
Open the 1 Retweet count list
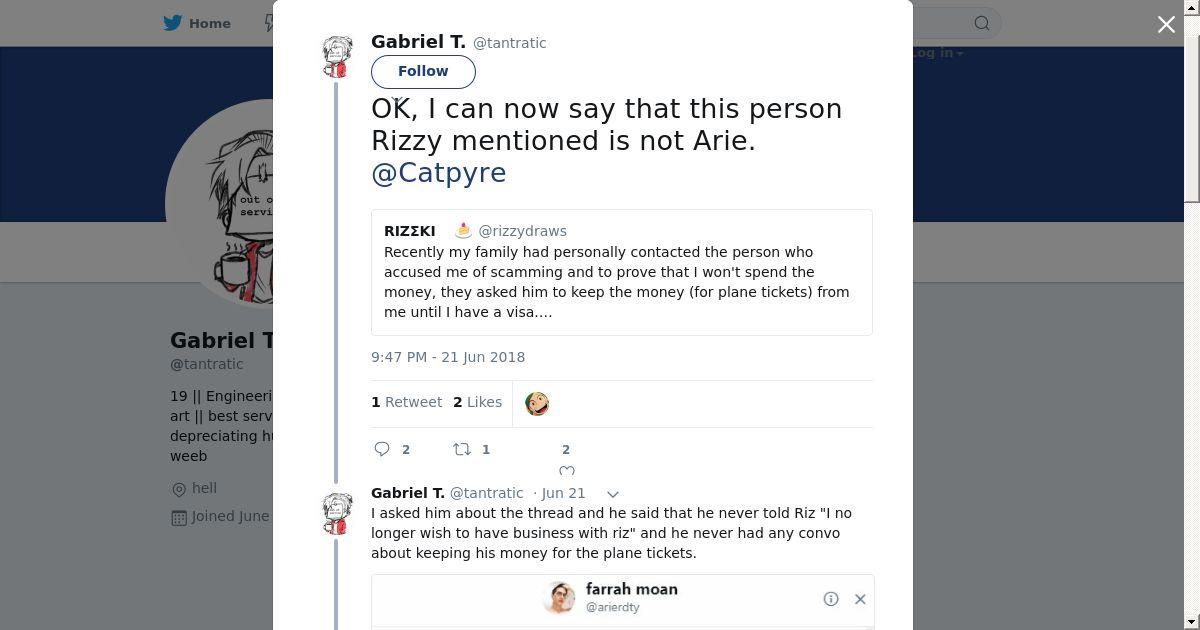(x=406, y=402)
